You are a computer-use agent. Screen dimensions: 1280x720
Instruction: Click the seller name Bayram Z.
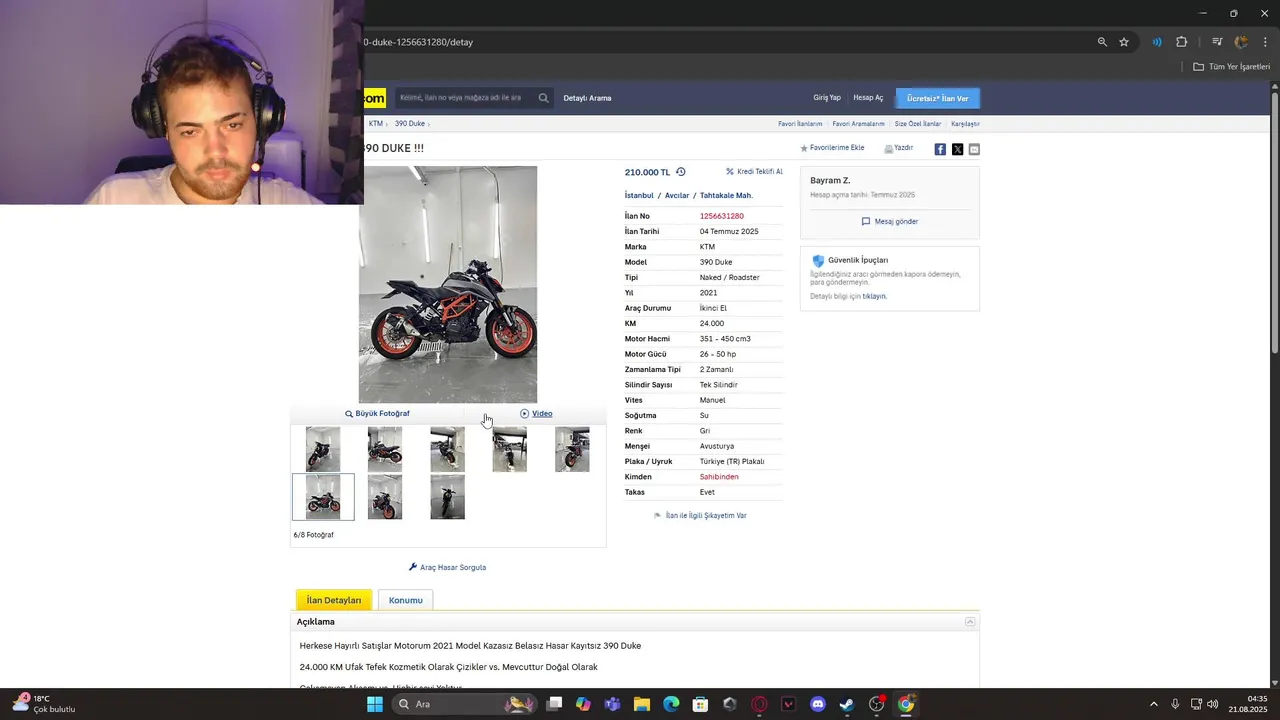tap(830, 180)
